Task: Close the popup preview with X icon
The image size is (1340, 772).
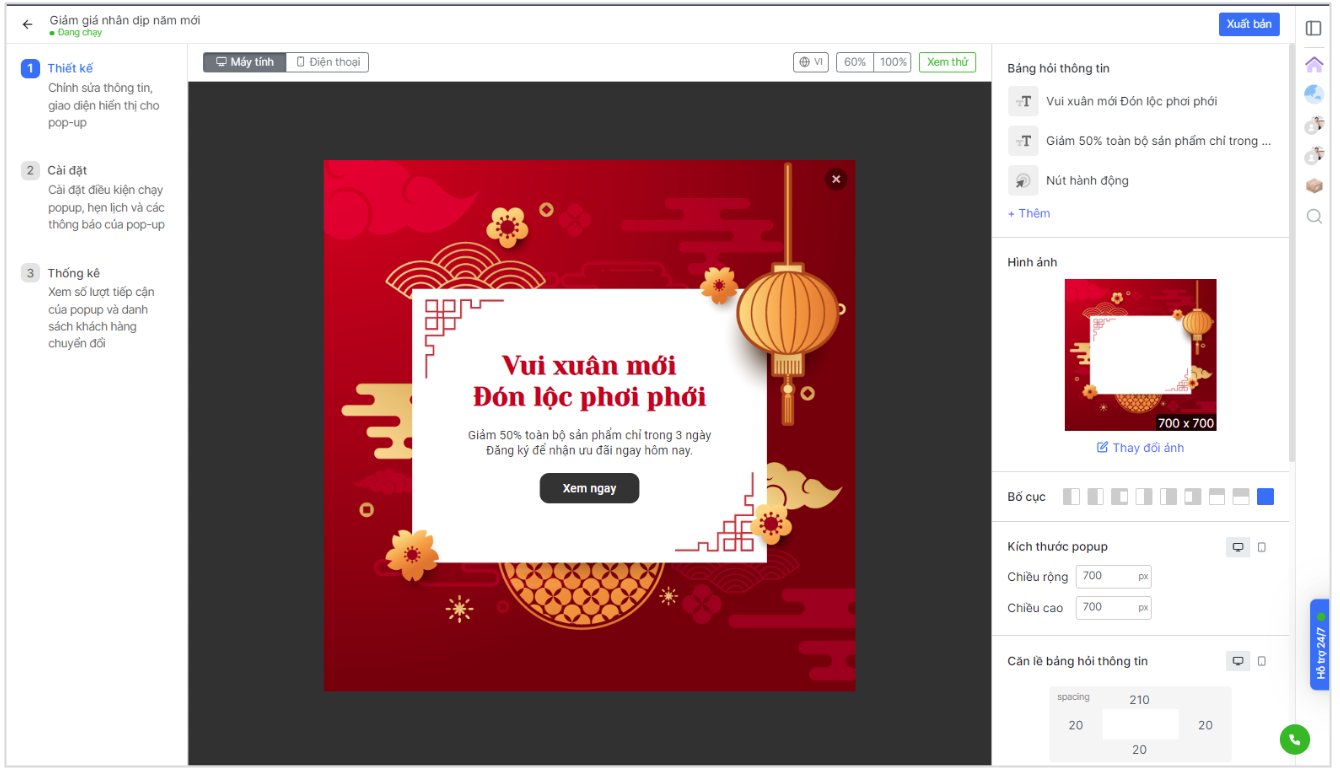Action: (836, 179)
